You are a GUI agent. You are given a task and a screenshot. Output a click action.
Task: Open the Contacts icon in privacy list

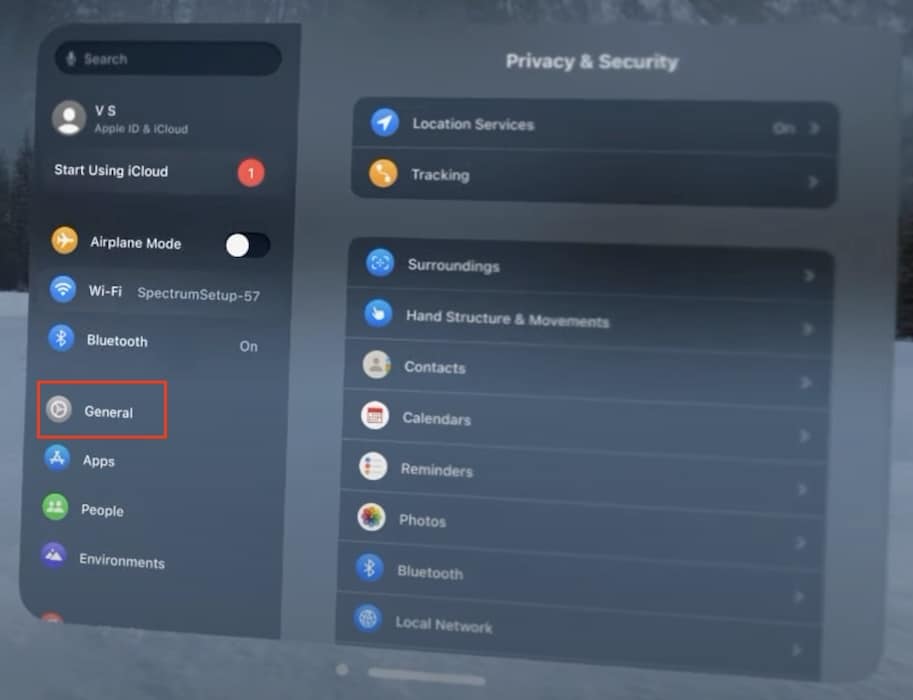[x=377, y=365]
